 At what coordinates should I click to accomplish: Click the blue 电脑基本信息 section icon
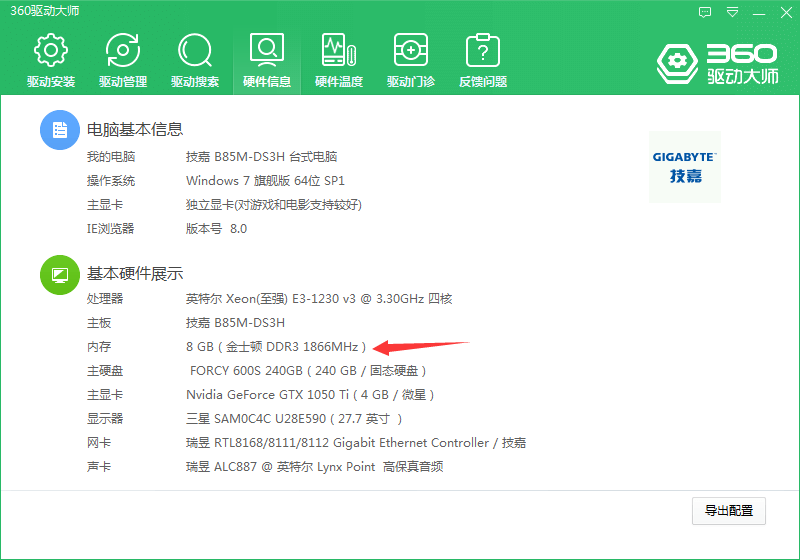(x=59, y=131)
